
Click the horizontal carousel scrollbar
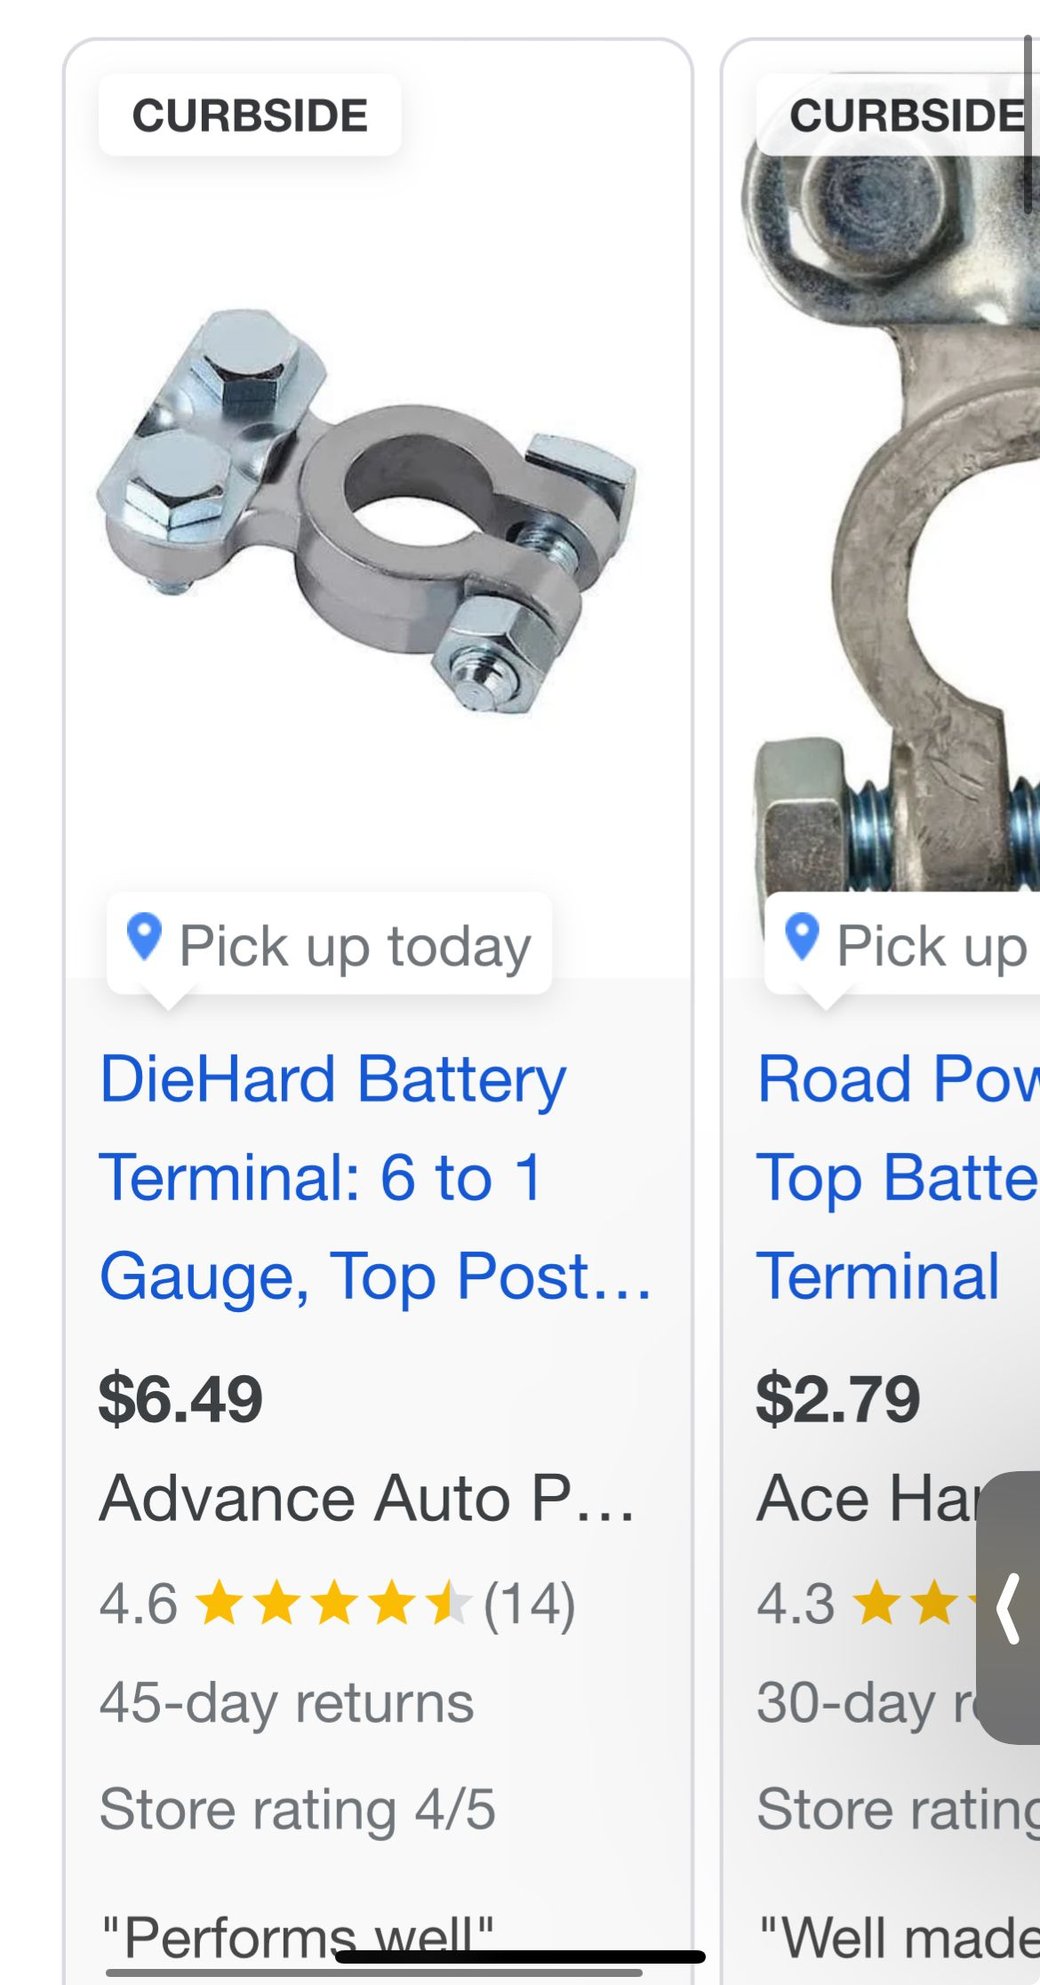point(374,1973)
